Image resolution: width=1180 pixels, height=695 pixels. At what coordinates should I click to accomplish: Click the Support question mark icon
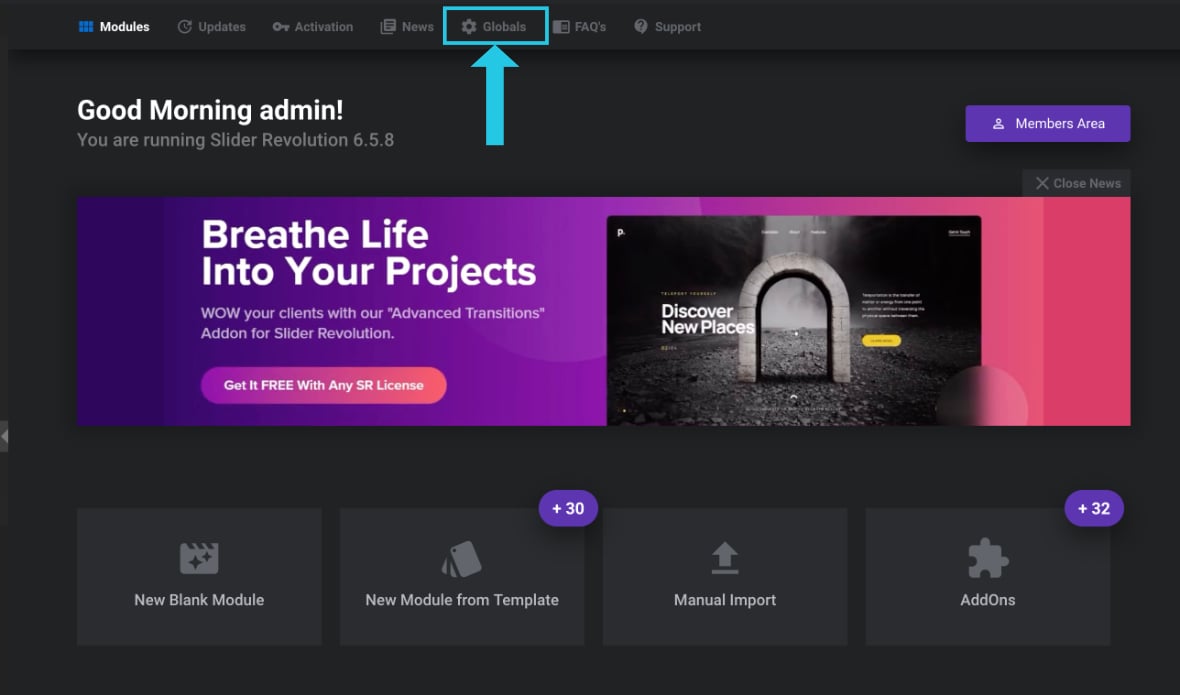pos(640,26)
